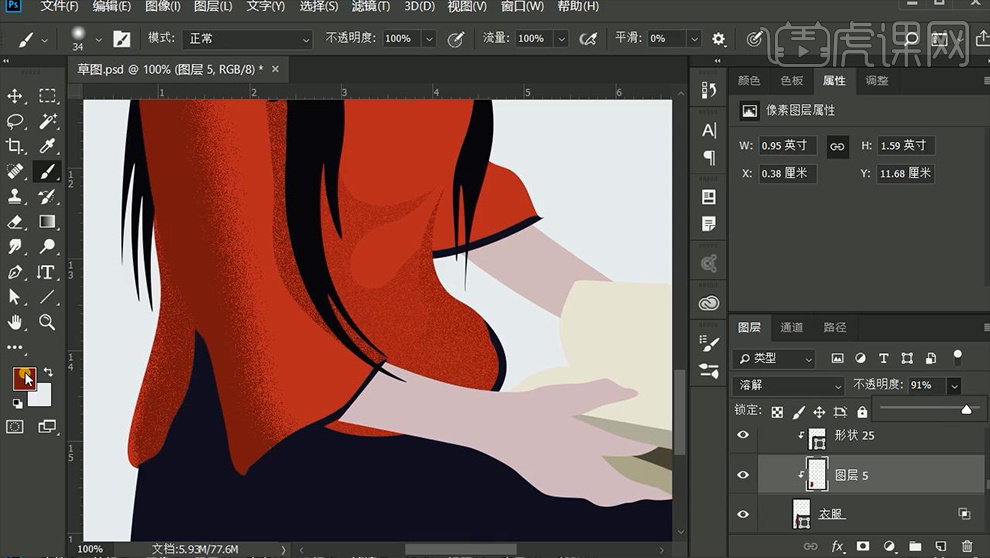Click the foreground color swatch
Viewport: 990px width, 558px height.
click(23, 378)
